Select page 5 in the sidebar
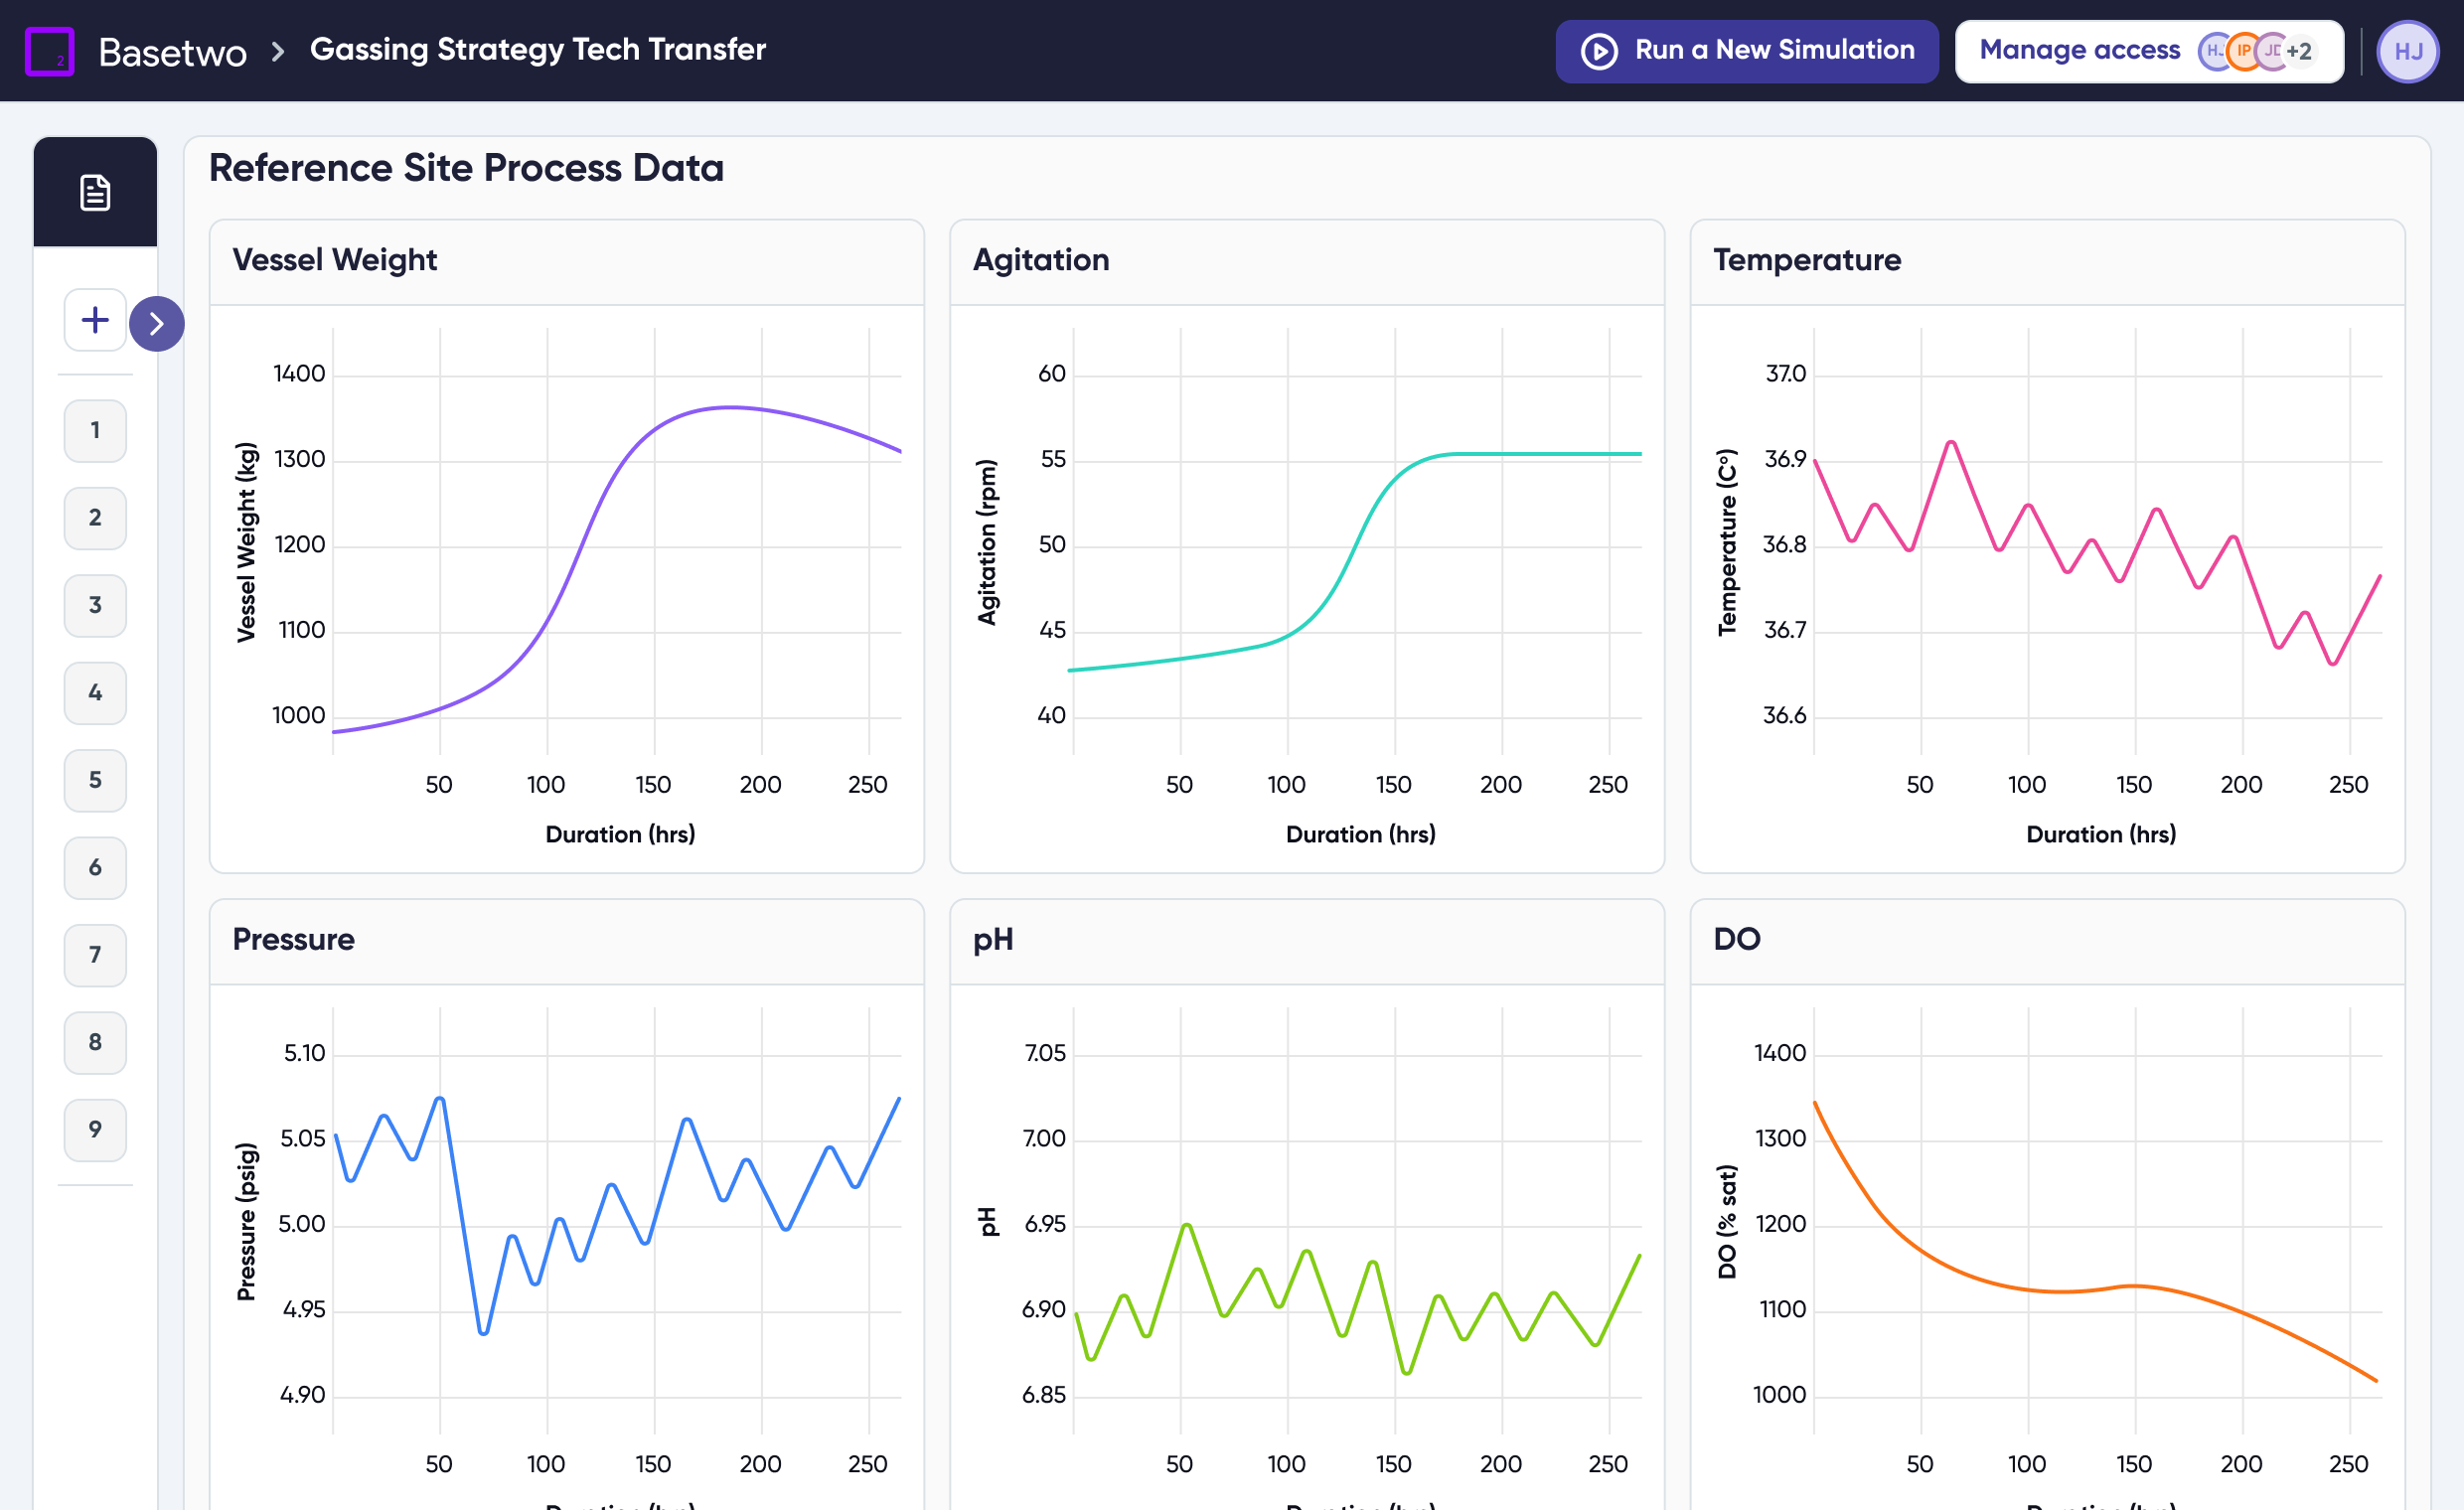 [95, 779]
